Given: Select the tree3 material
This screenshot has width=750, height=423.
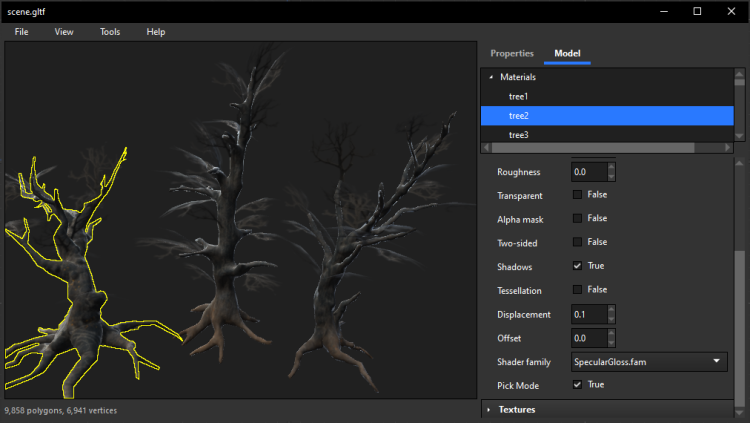Looking at the screenshot, I should pos(518,135).
